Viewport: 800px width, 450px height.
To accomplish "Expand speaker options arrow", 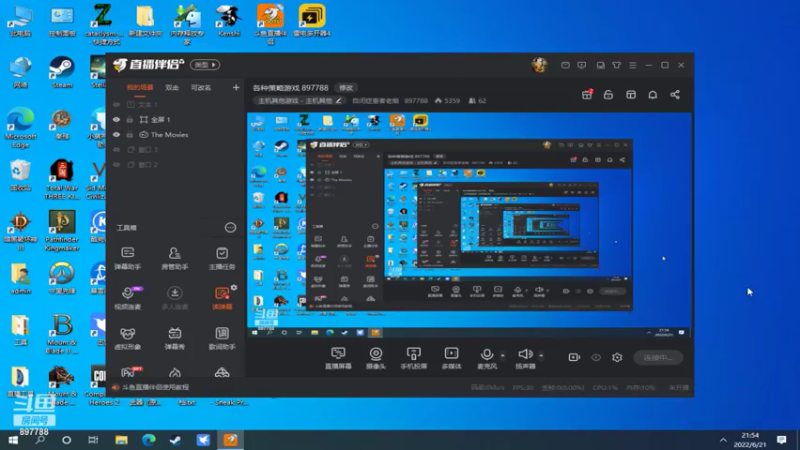I will tap(541, 355).
